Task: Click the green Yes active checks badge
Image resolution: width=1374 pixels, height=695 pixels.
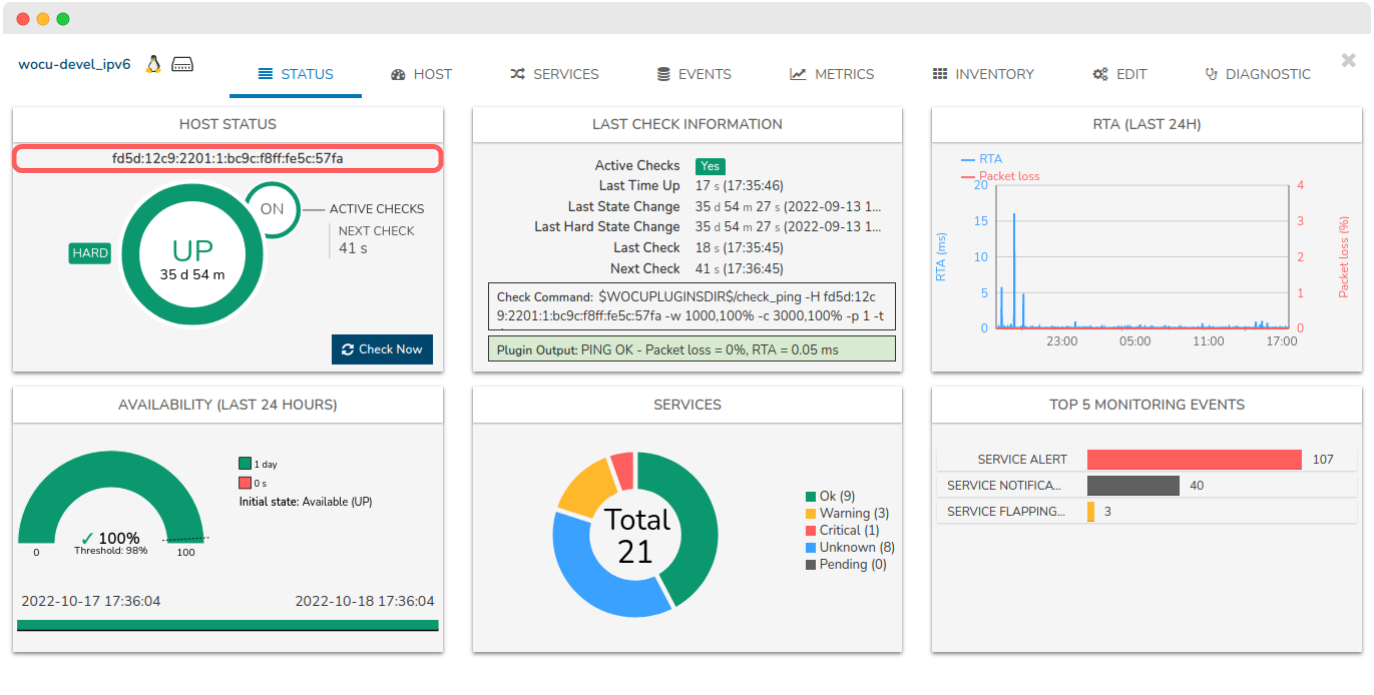Action: coord(710,166)
